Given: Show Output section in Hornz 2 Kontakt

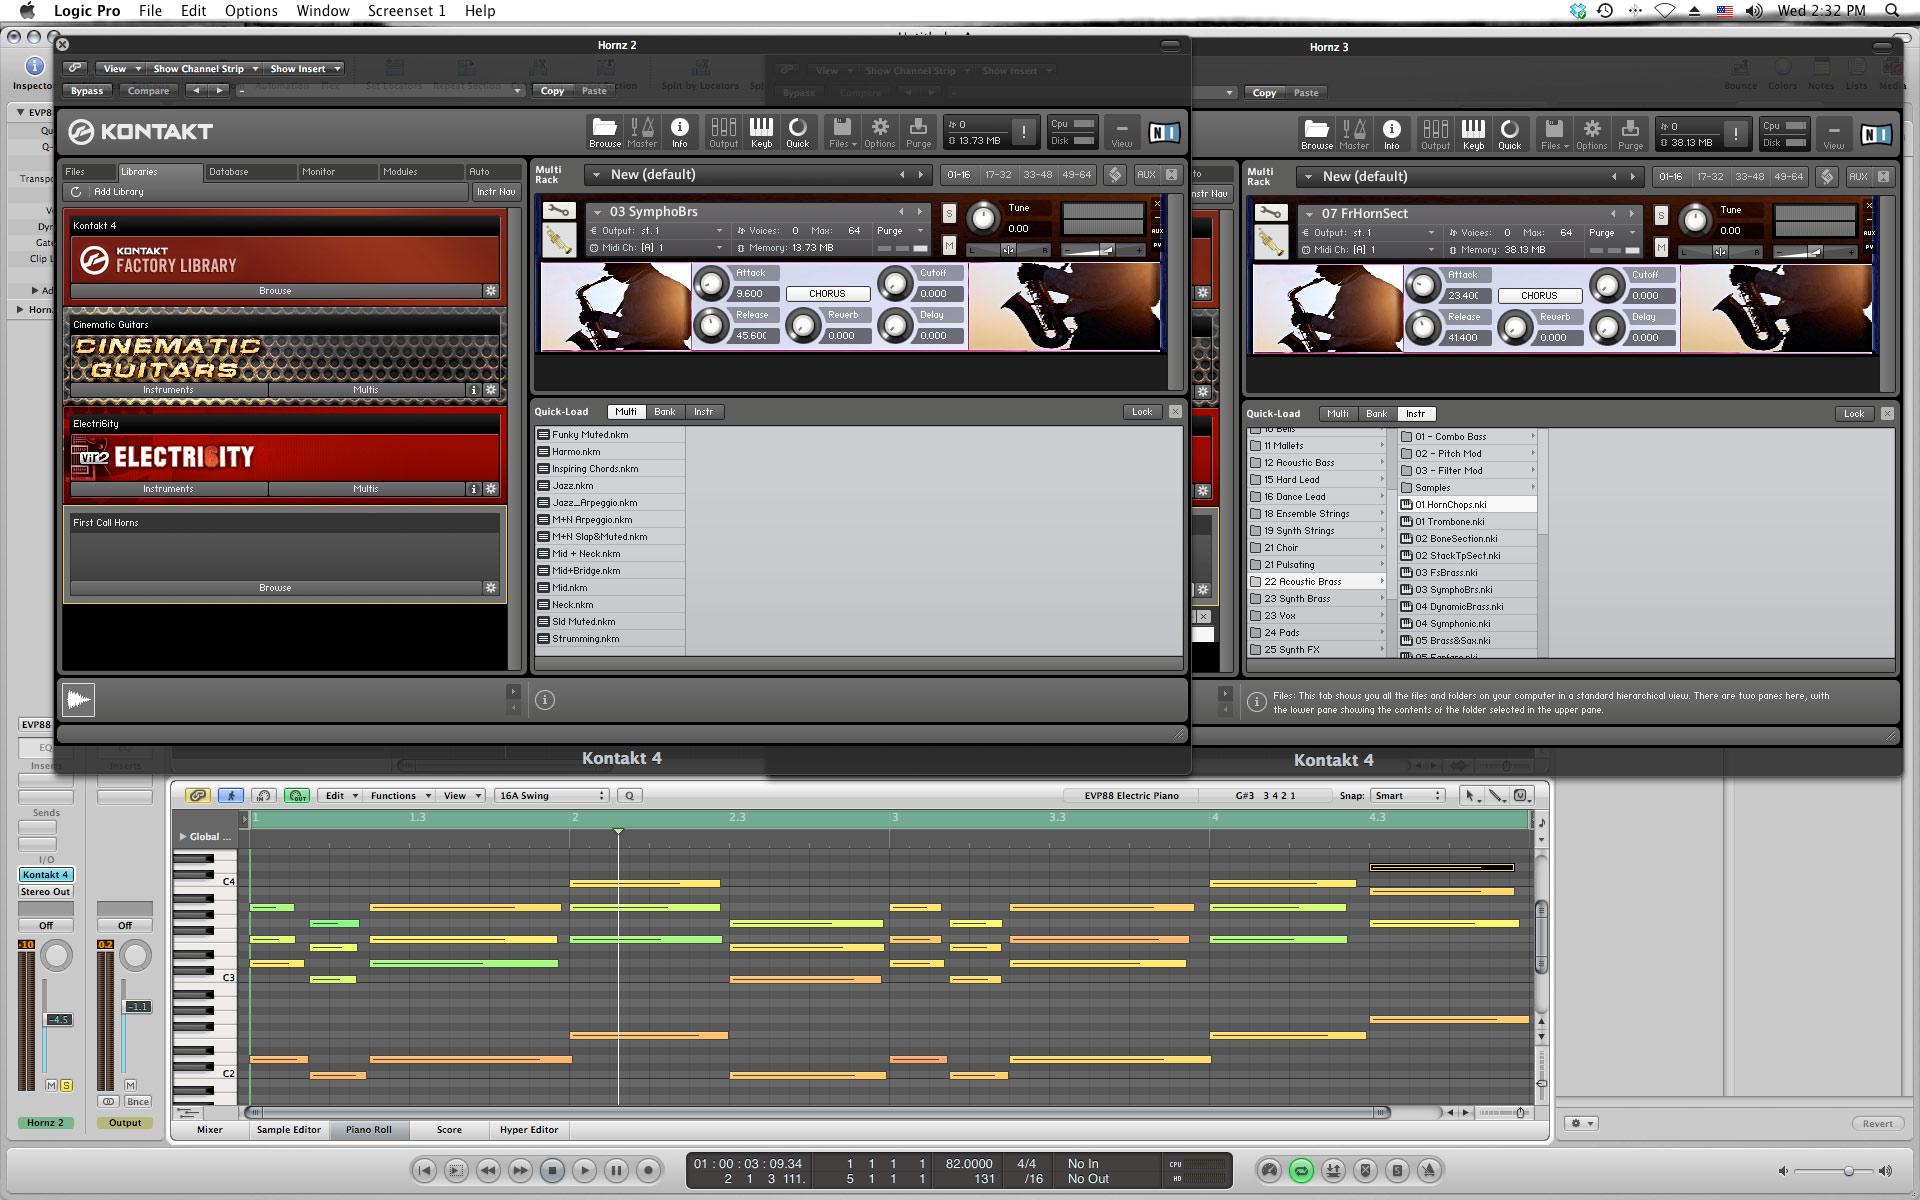Looking at the screenshot, I should pyautogui.click(x=723, y=131).
